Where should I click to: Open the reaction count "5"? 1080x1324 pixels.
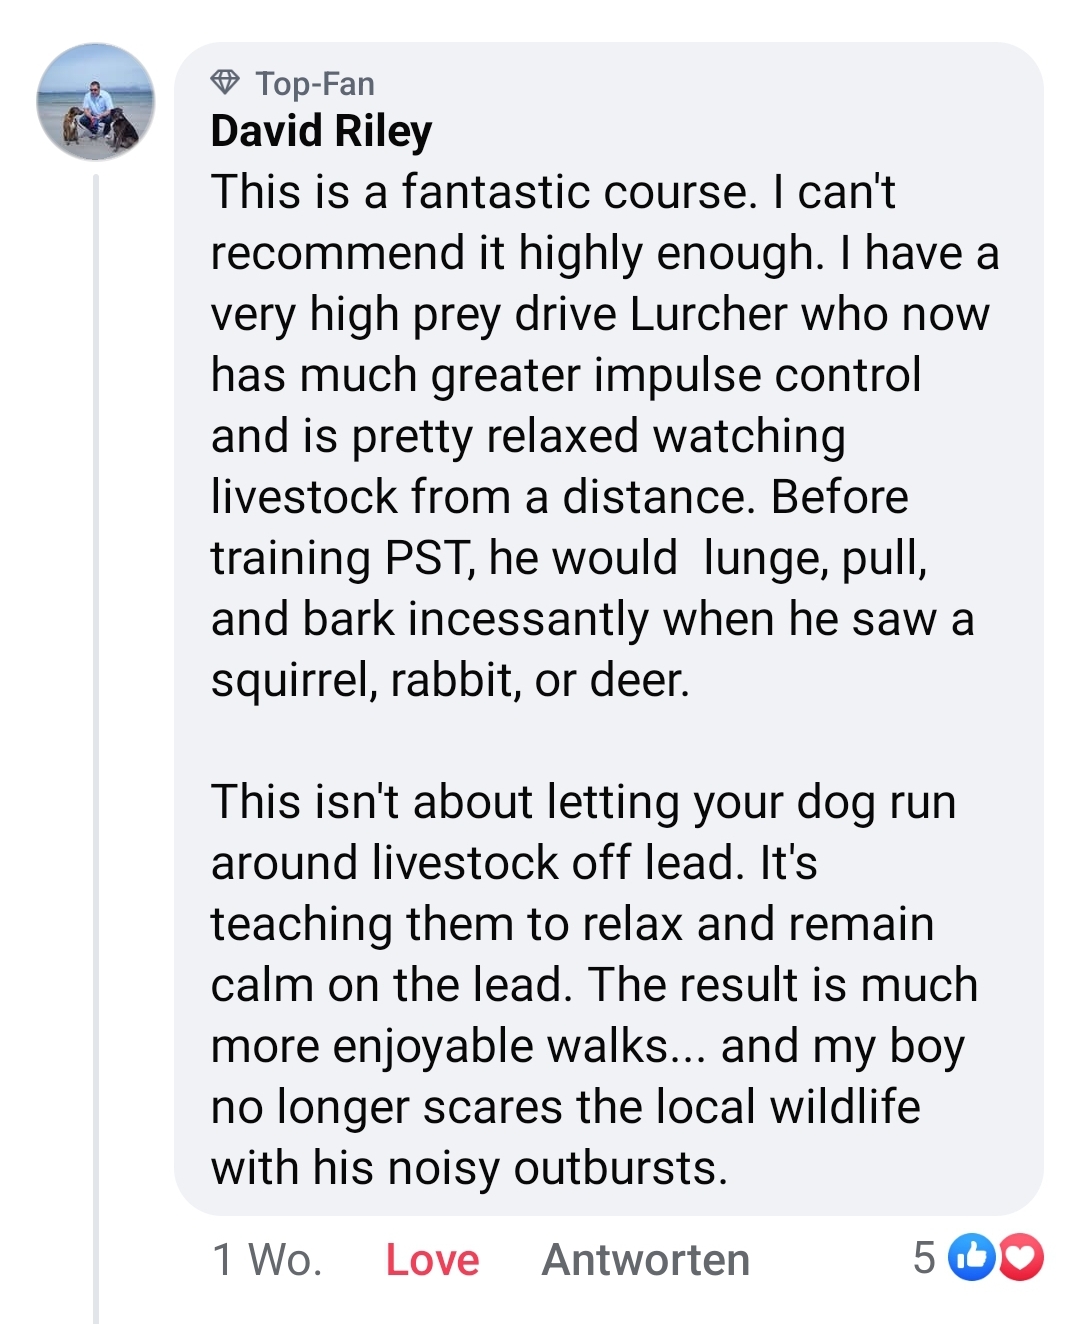[x=924, y=1257]
